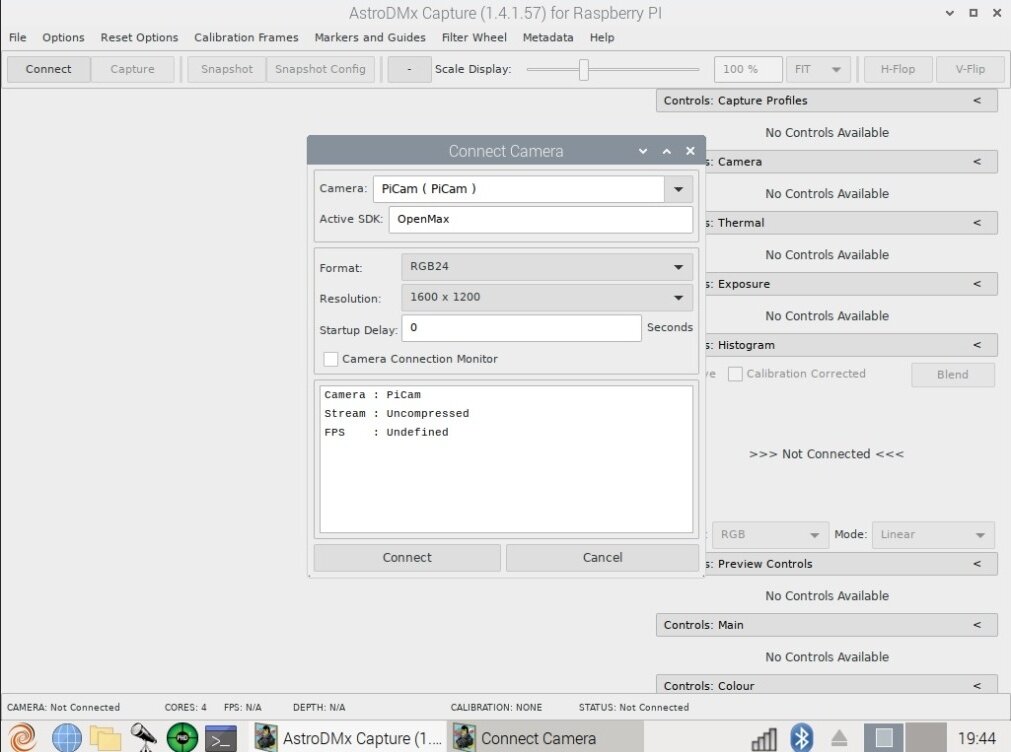Collapse the Controls: Colour panel
This screenshot has height=752, width=1011.
click(x=977, y=686)
